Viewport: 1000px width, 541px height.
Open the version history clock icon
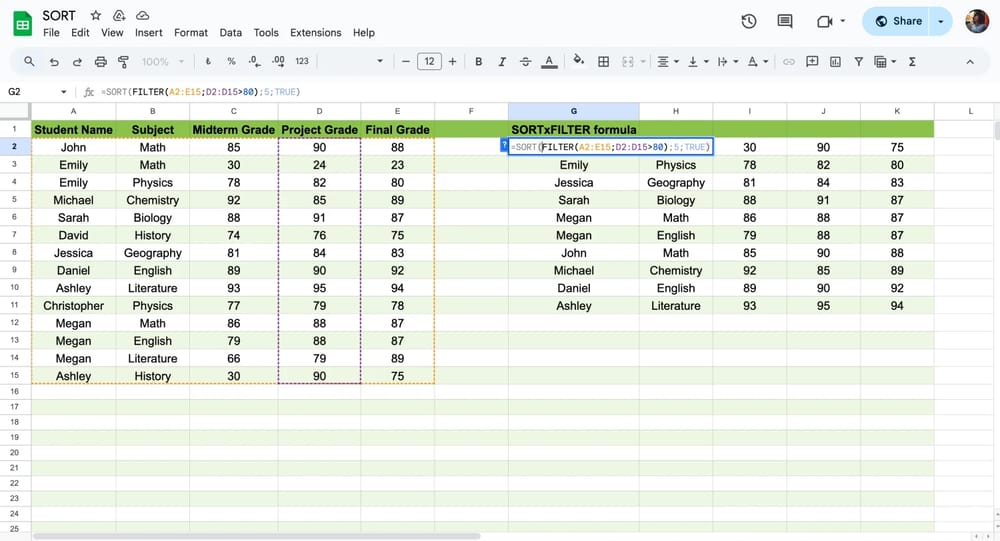click(749, 21)
